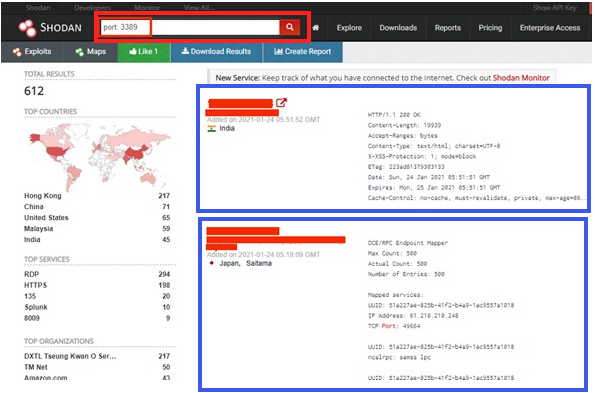Image resolution: width=595 pixels, height=393 pixels.
Task: Switch to the Maps view
Action: point(91,52)
